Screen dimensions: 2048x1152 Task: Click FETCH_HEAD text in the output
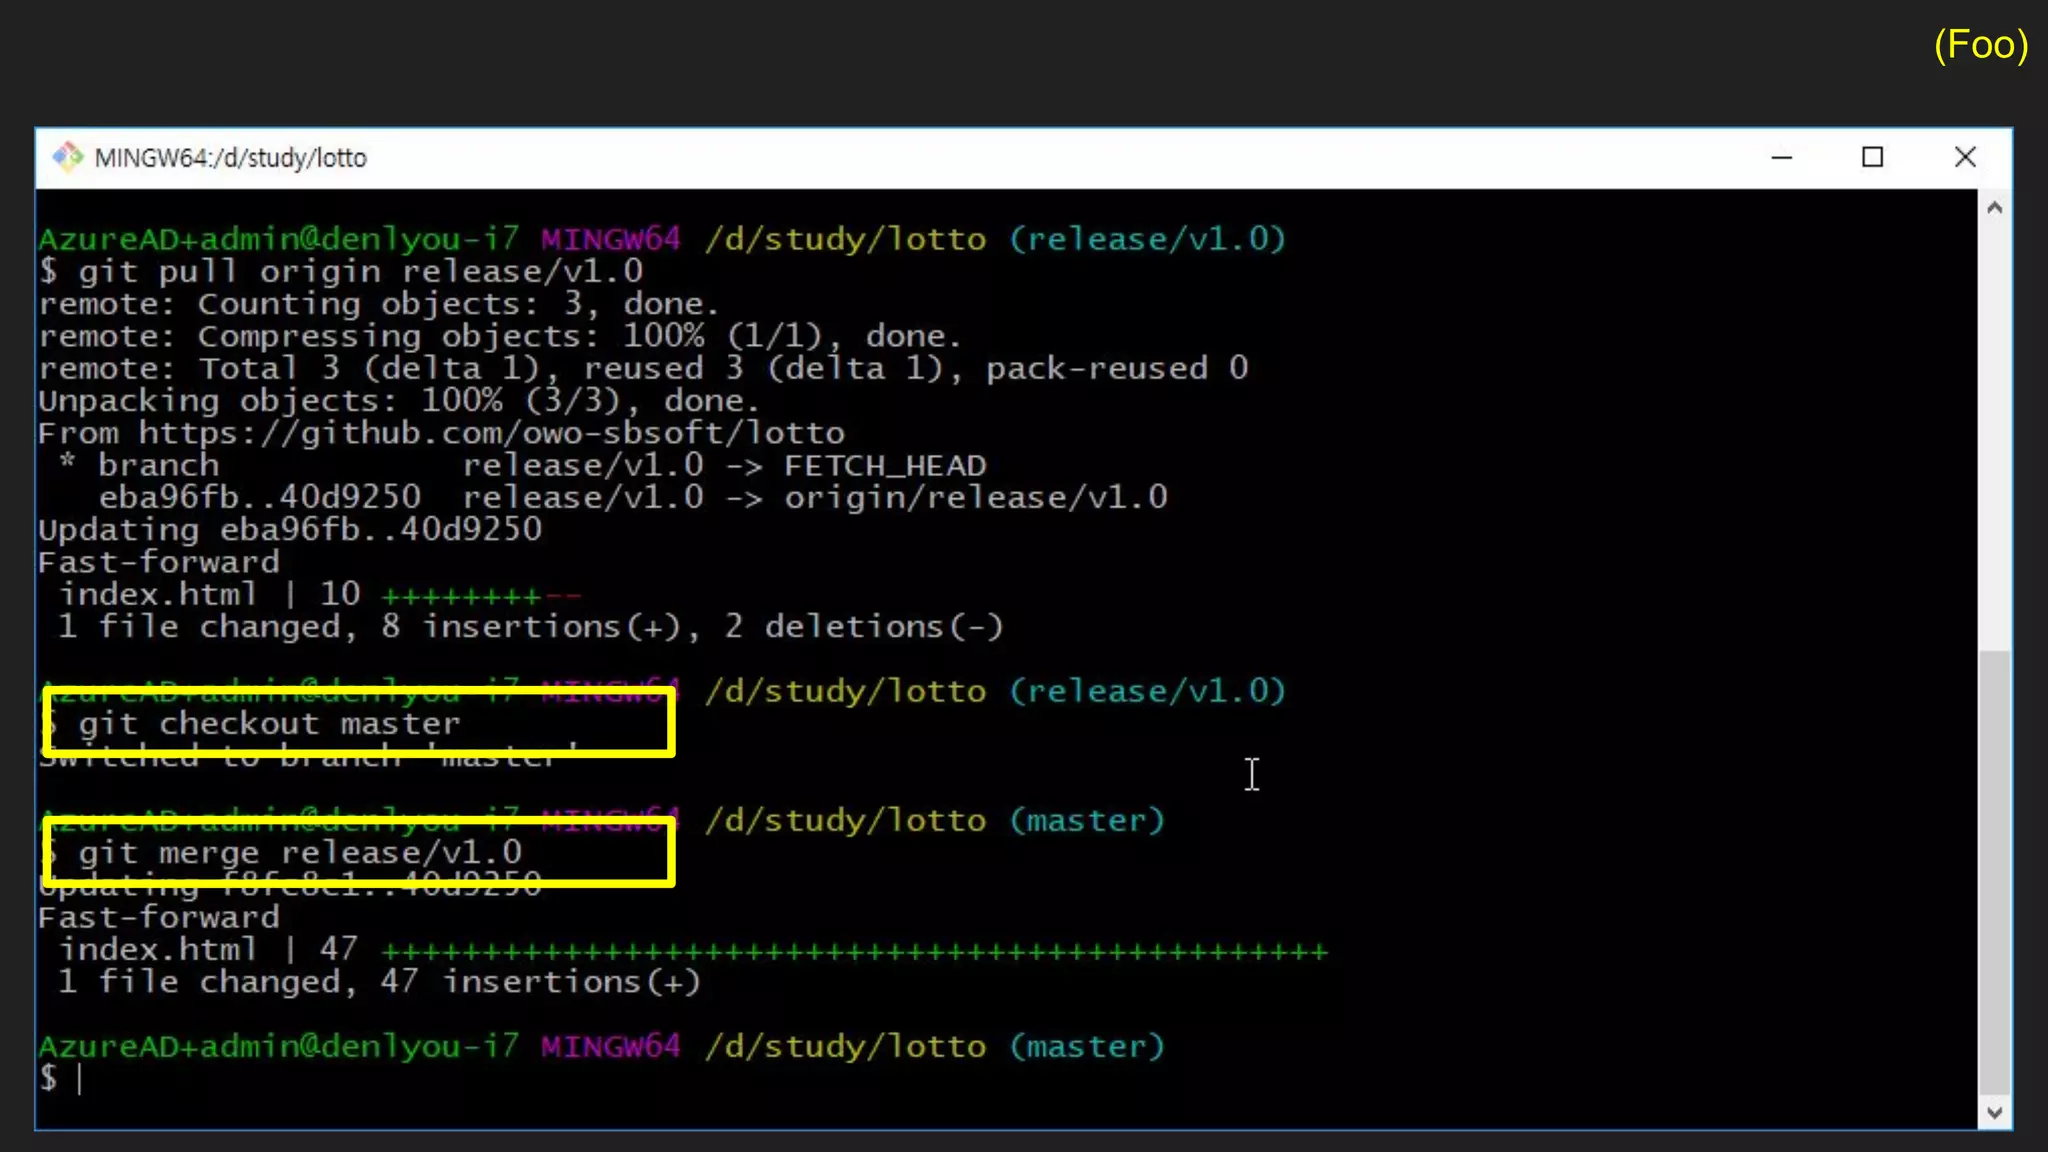click(x=885, y=465)
